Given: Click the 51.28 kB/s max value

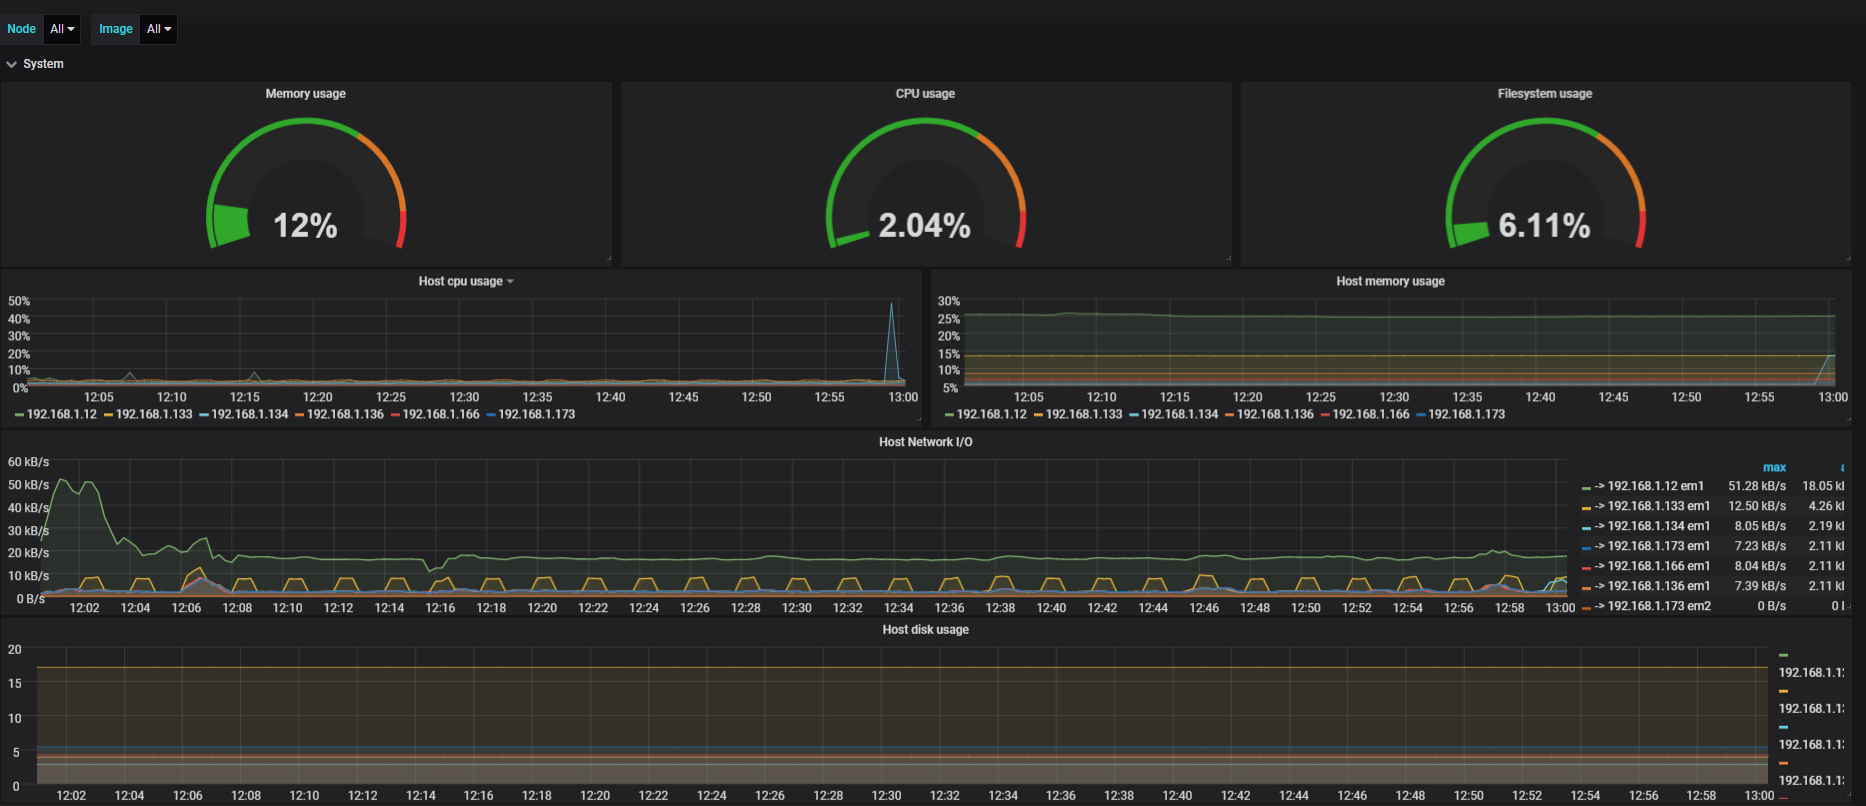Looking at the screenshot, I should [1757, 486].
